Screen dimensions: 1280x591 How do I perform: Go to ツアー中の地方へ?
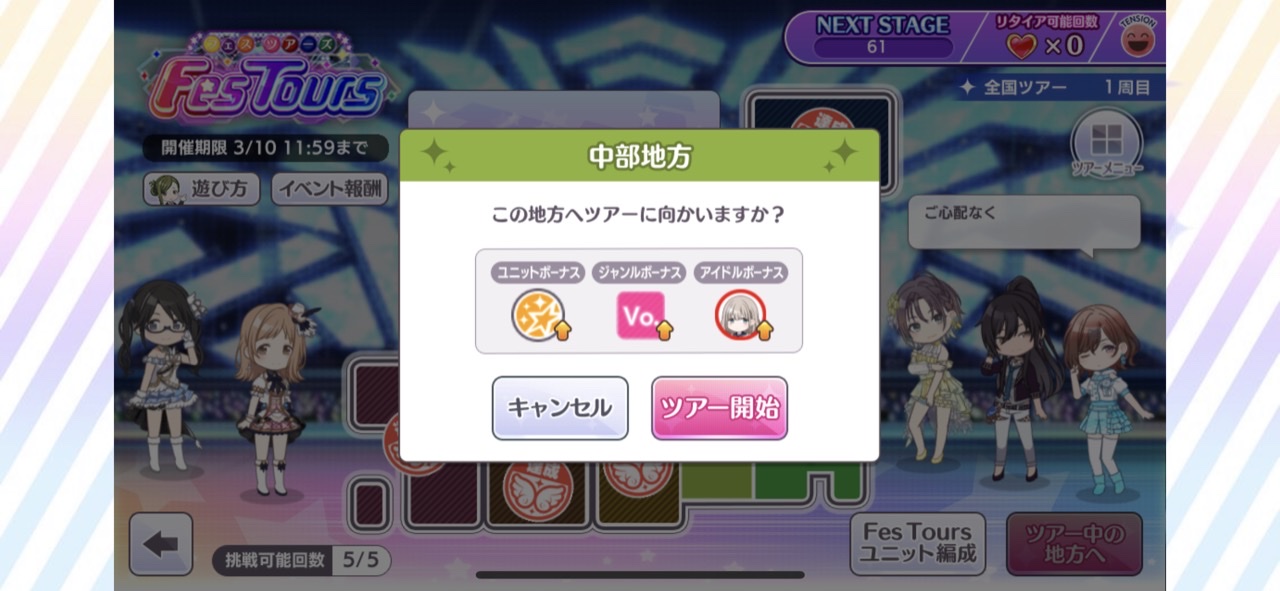pyautogui.click(x=1074, y=544)
